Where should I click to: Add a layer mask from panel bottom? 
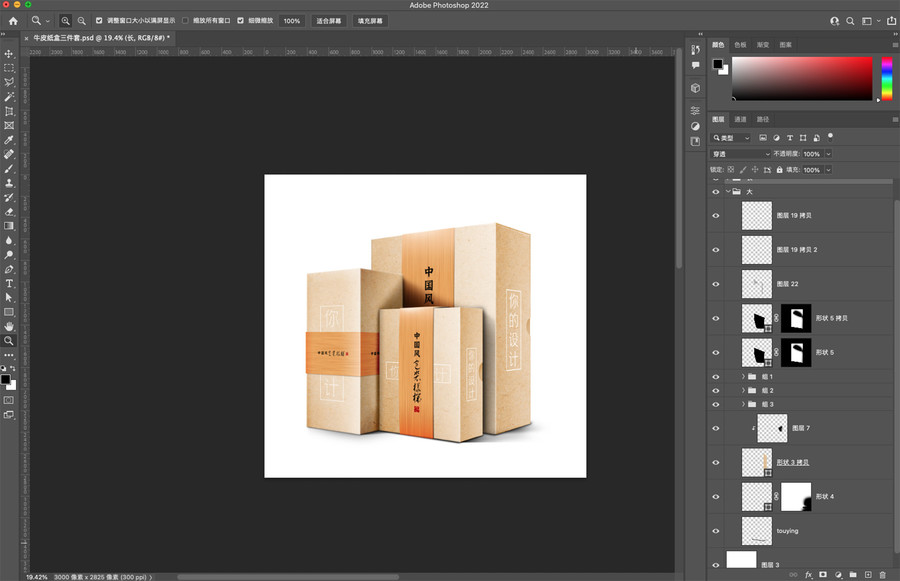[823, 575]
